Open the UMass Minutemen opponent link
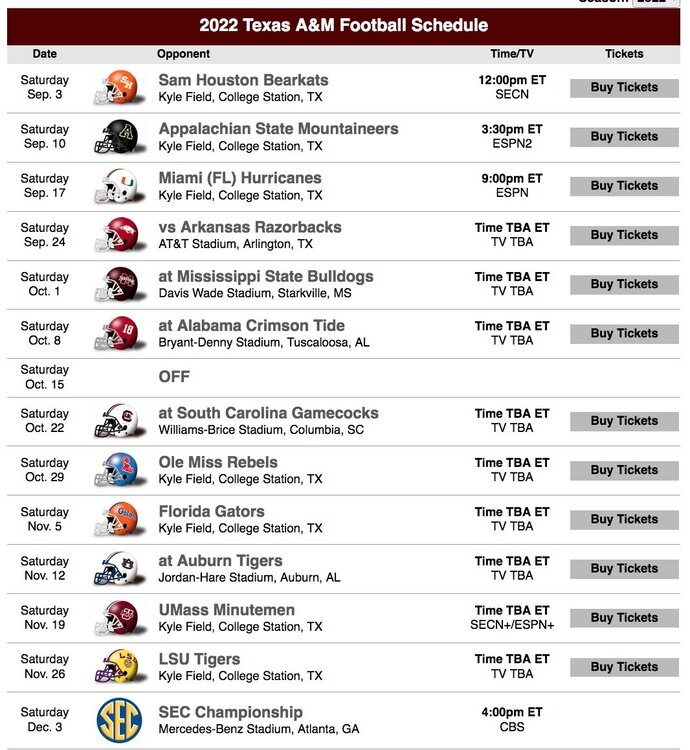690x750 pixels. tap(226, 610)
